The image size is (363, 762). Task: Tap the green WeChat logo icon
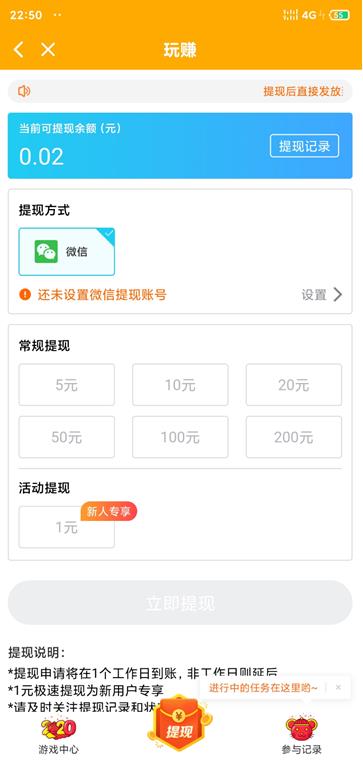(46, 252)
